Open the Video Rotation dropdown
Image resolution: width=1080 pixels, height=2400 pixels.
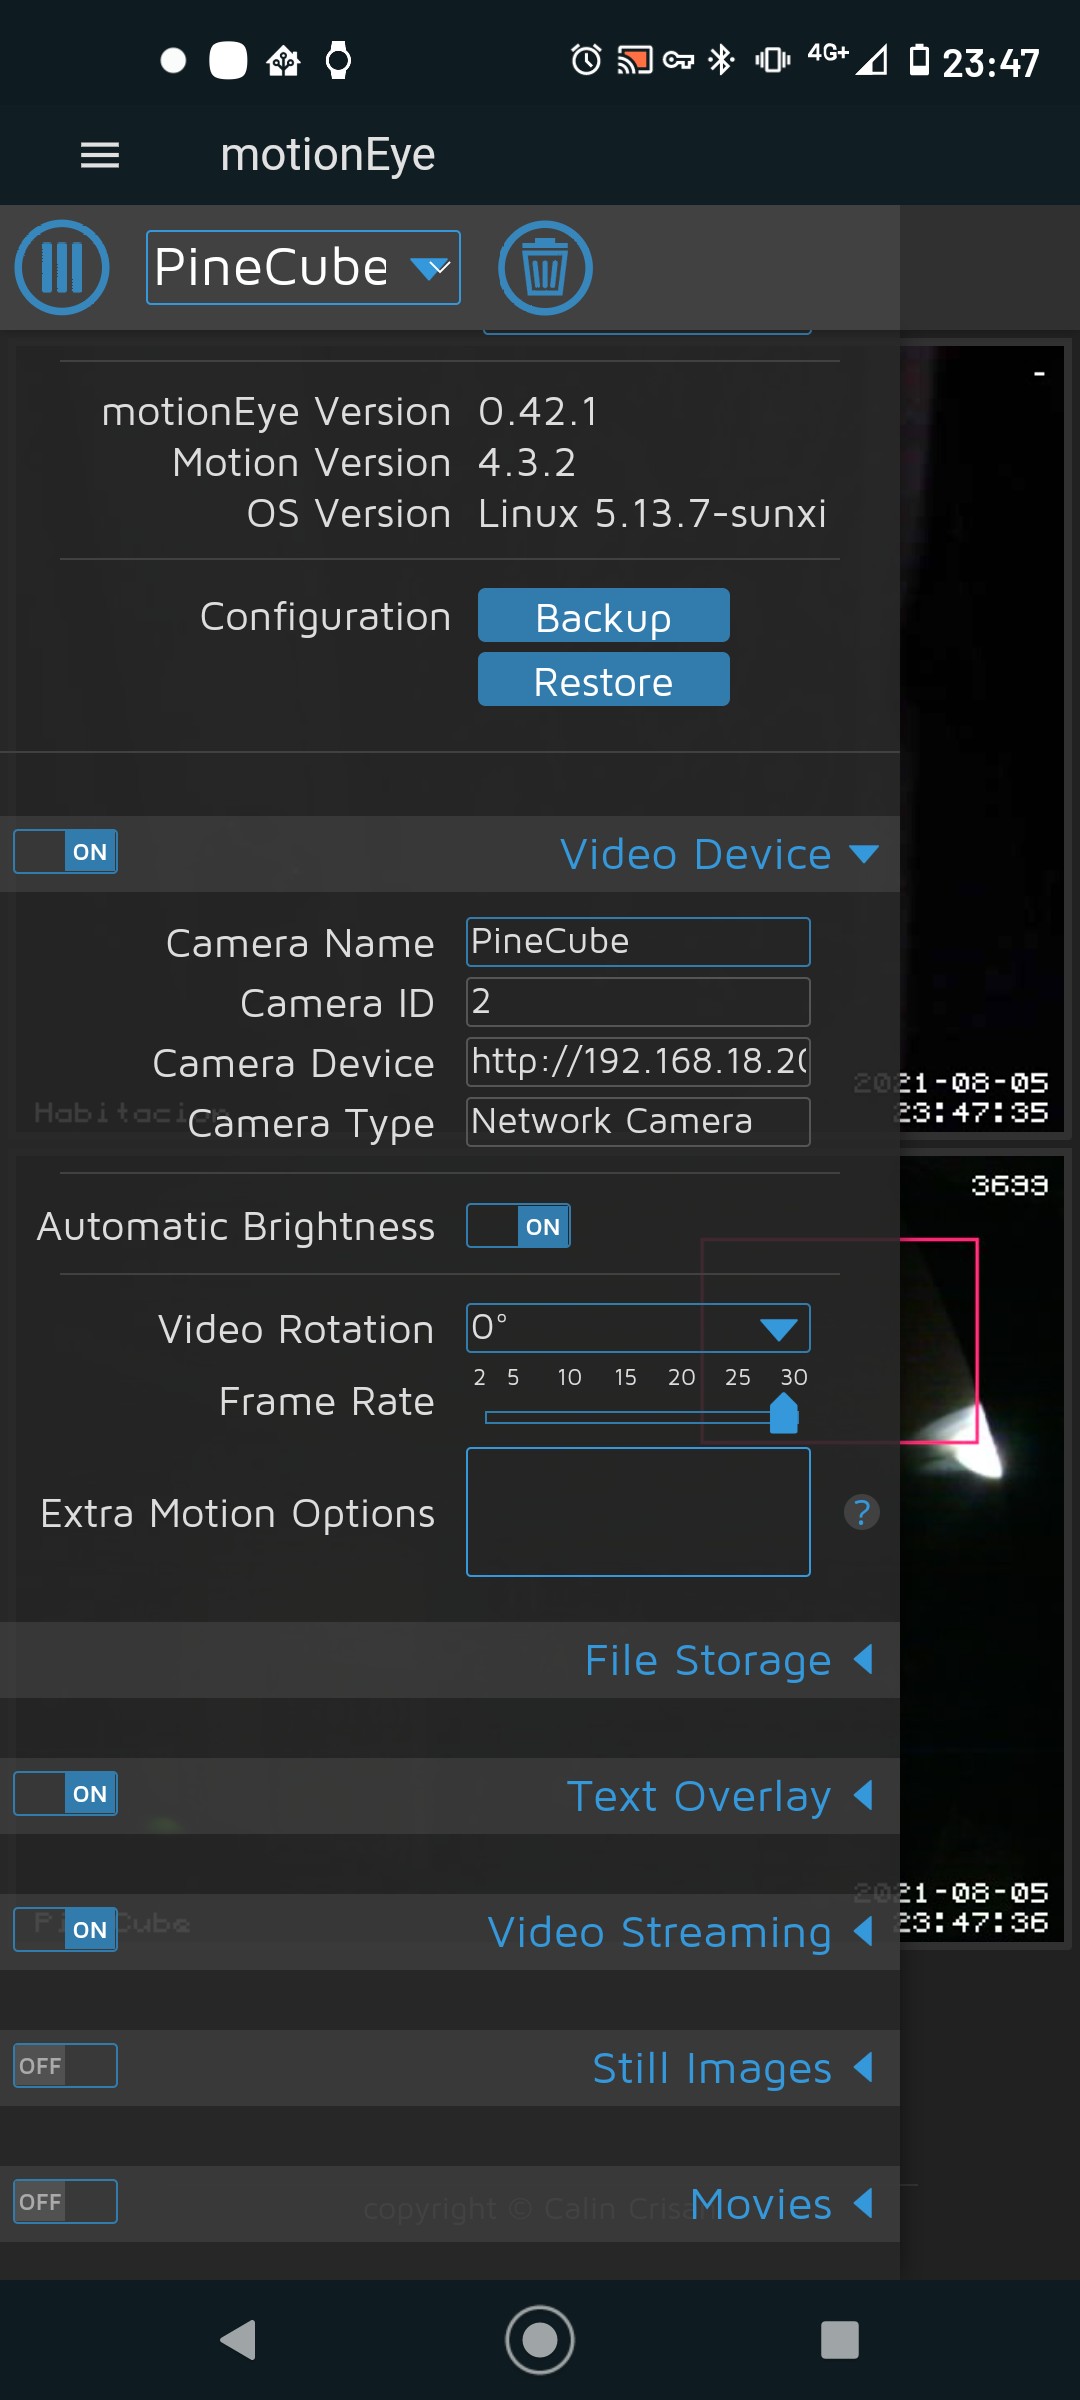click(x=638, y=1328)
